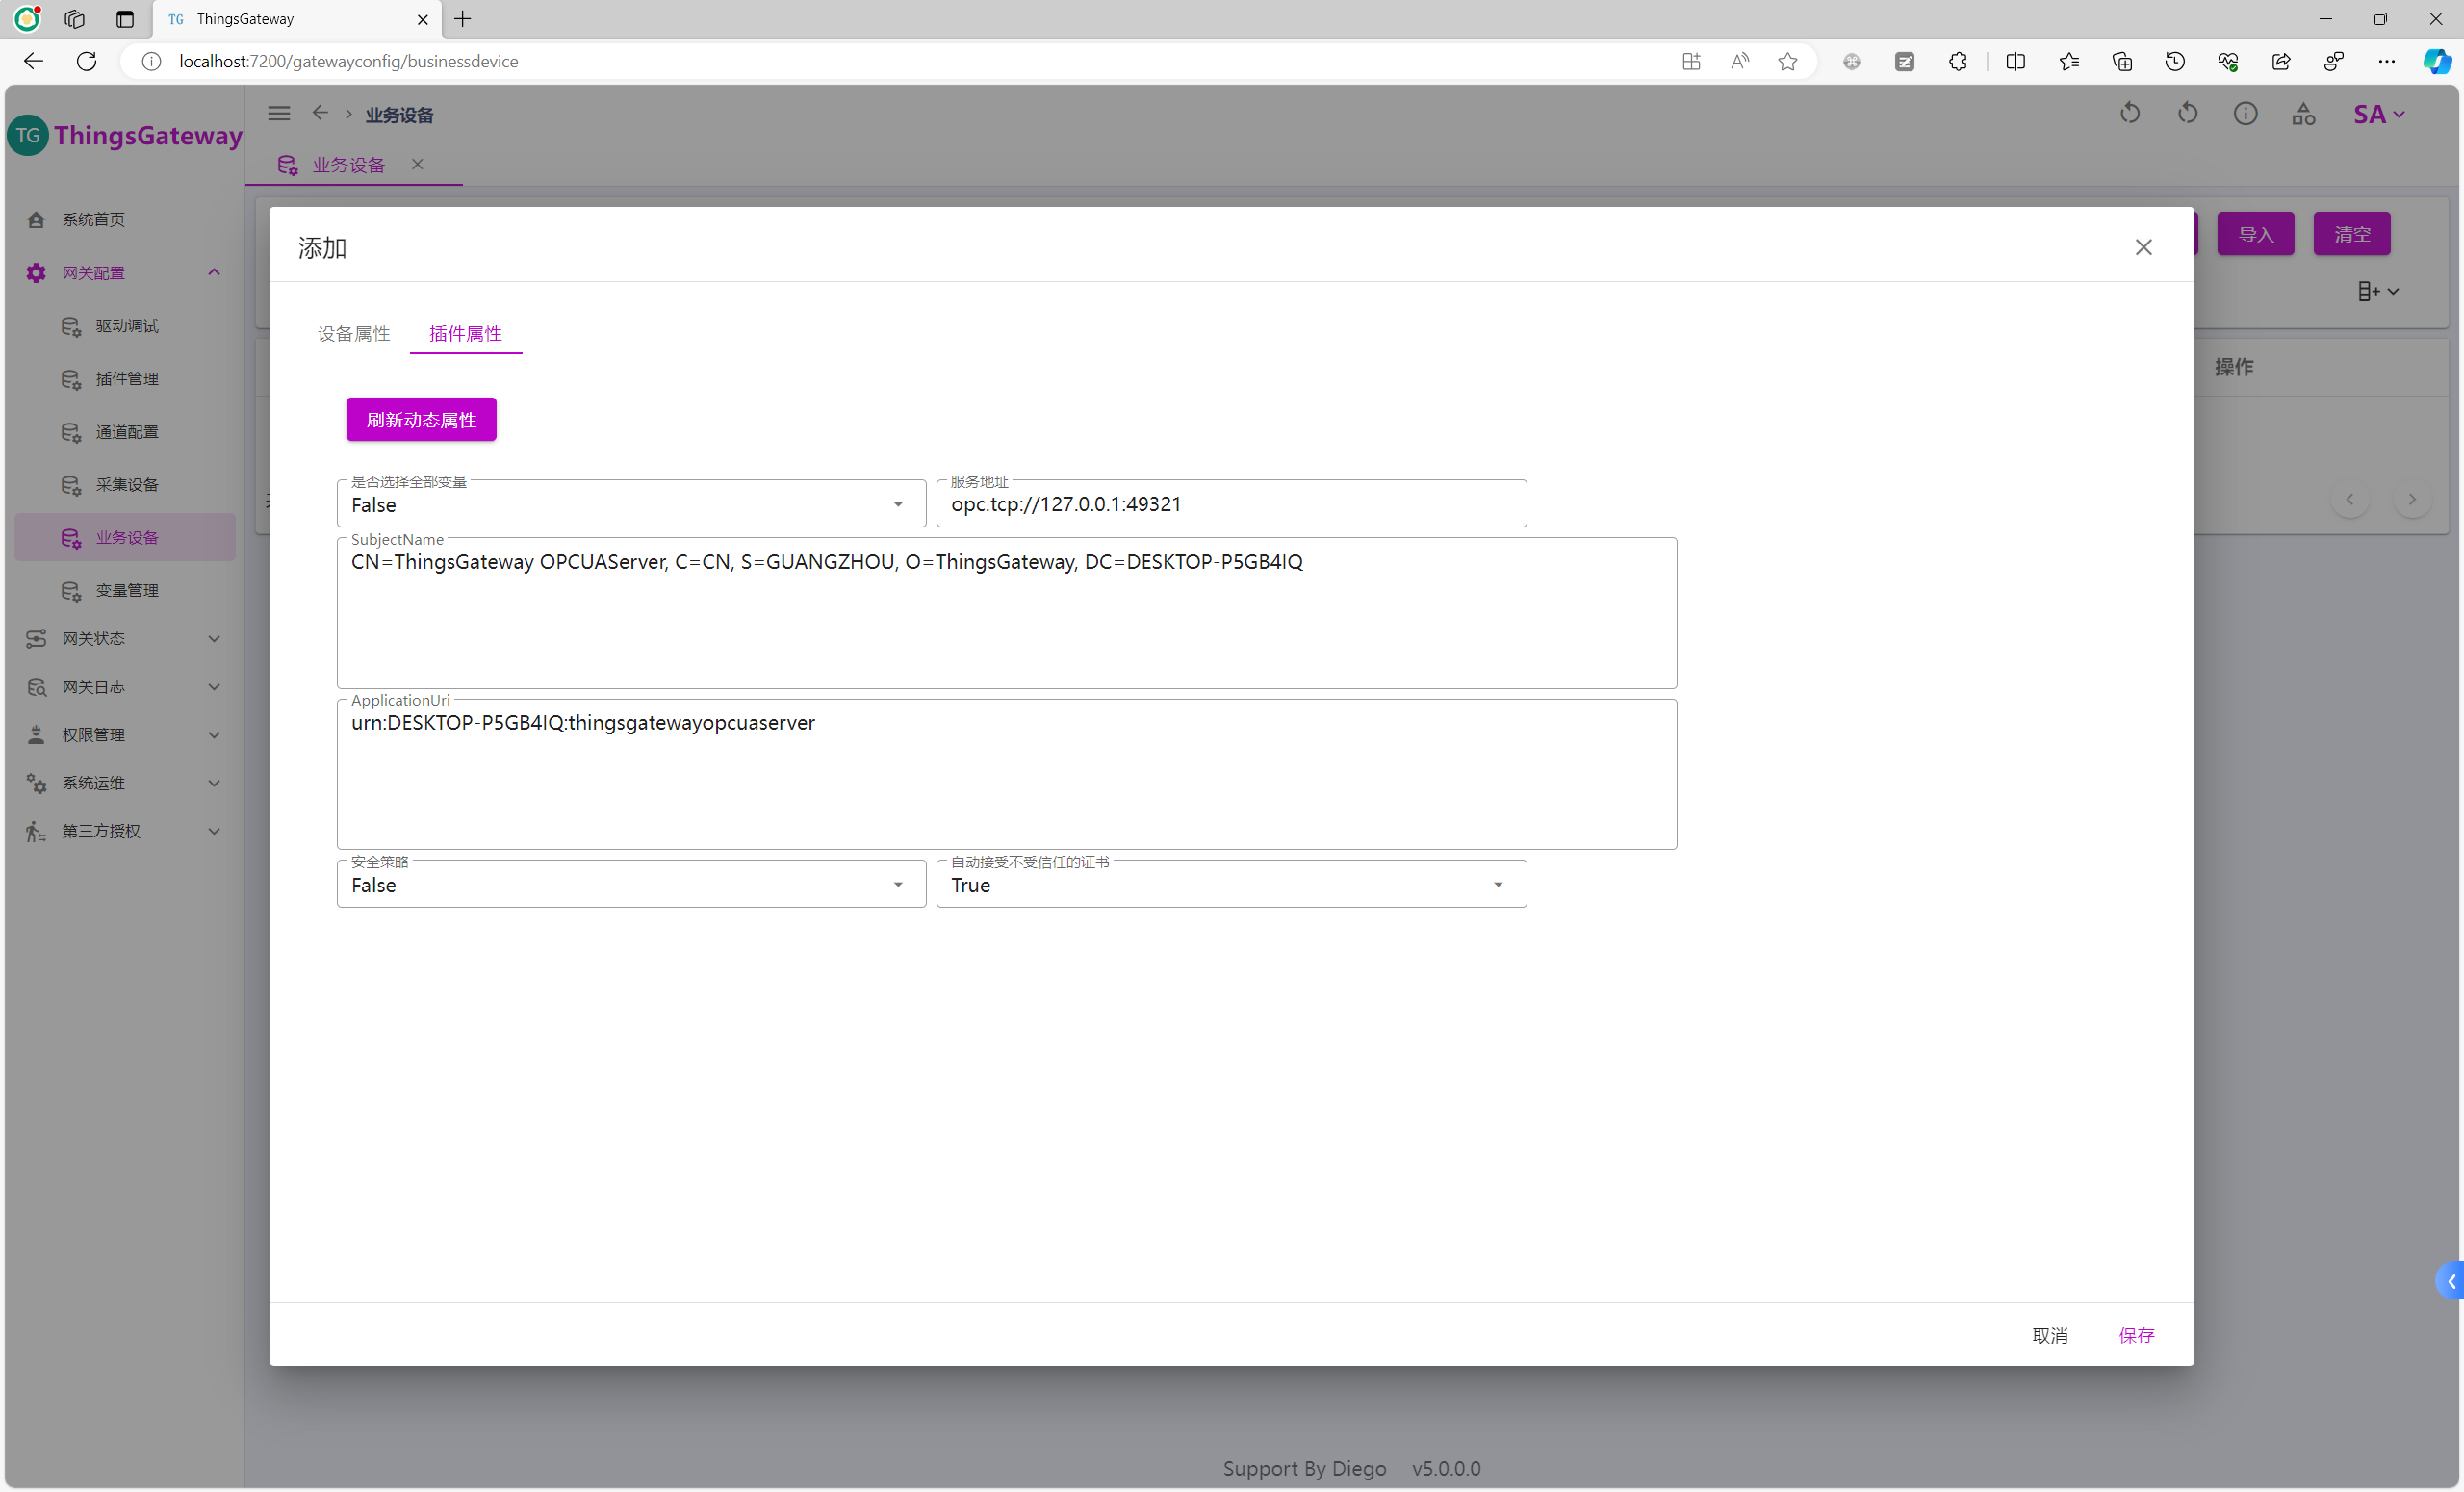Select the 插件属性 tab

[x=465, y=333]
